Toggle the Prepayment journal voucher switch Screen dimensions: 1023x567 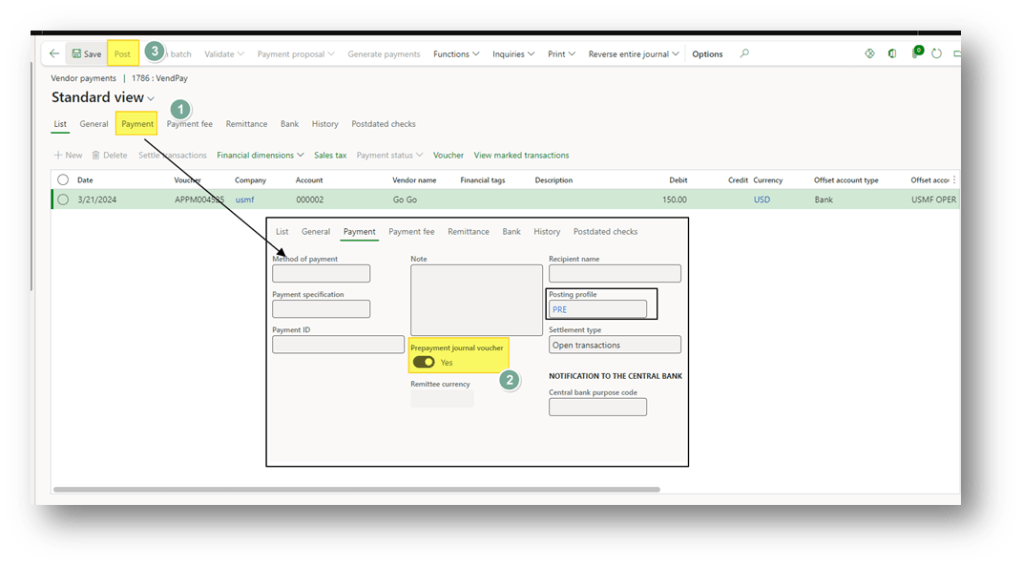click(x=423, y=362)
